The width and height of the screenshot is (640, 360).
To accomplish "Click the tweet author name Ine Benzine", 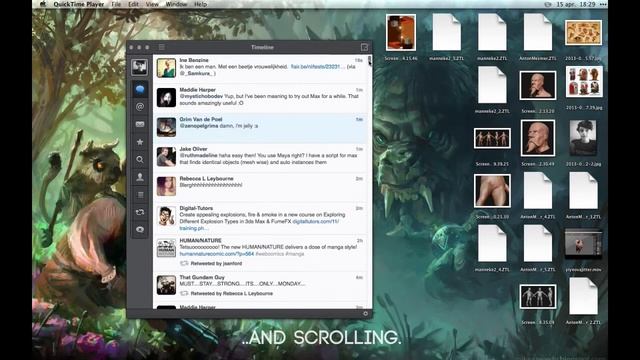I will (194, 60).
